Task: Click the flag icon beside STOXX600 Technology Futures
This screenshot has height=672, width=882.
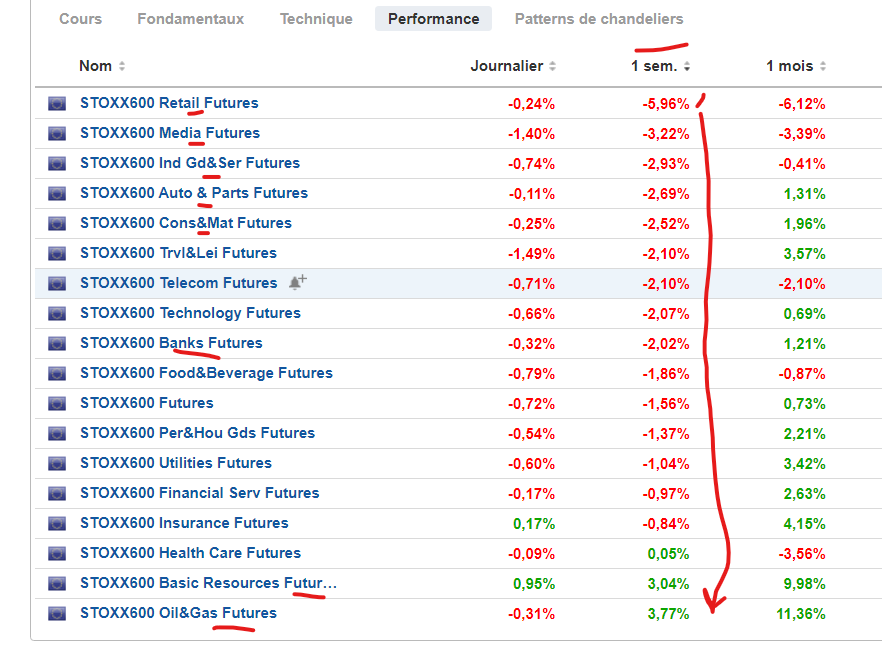Action: (57, 313)
